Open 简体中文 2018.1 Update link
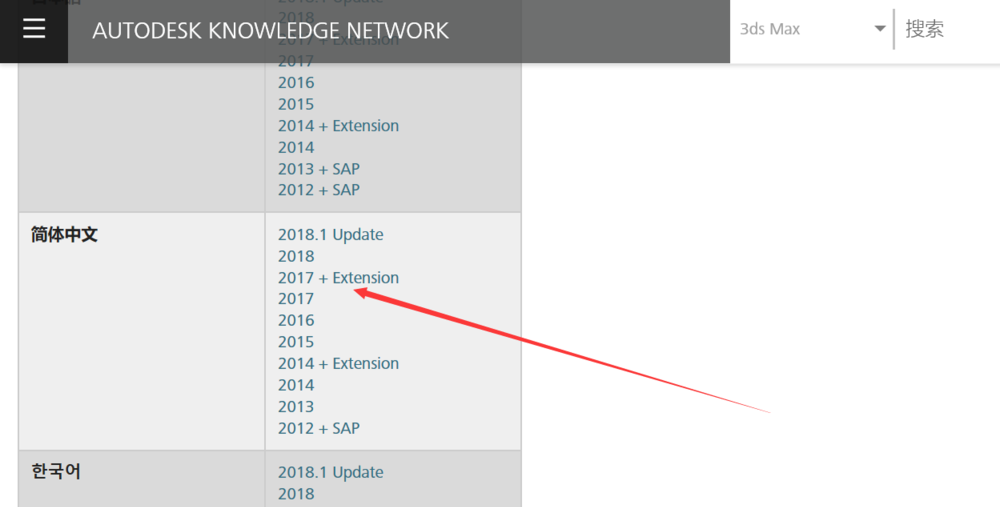 pyautogui.click(x=330, y=235)
